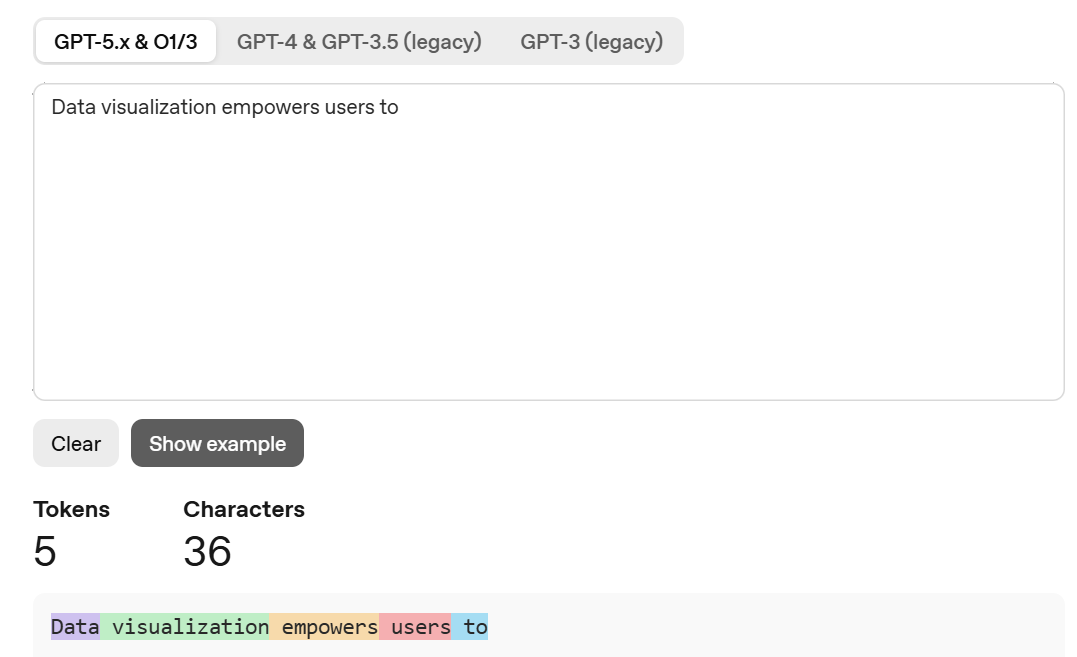Click the highlighted 'users' token

coord(415,627)
